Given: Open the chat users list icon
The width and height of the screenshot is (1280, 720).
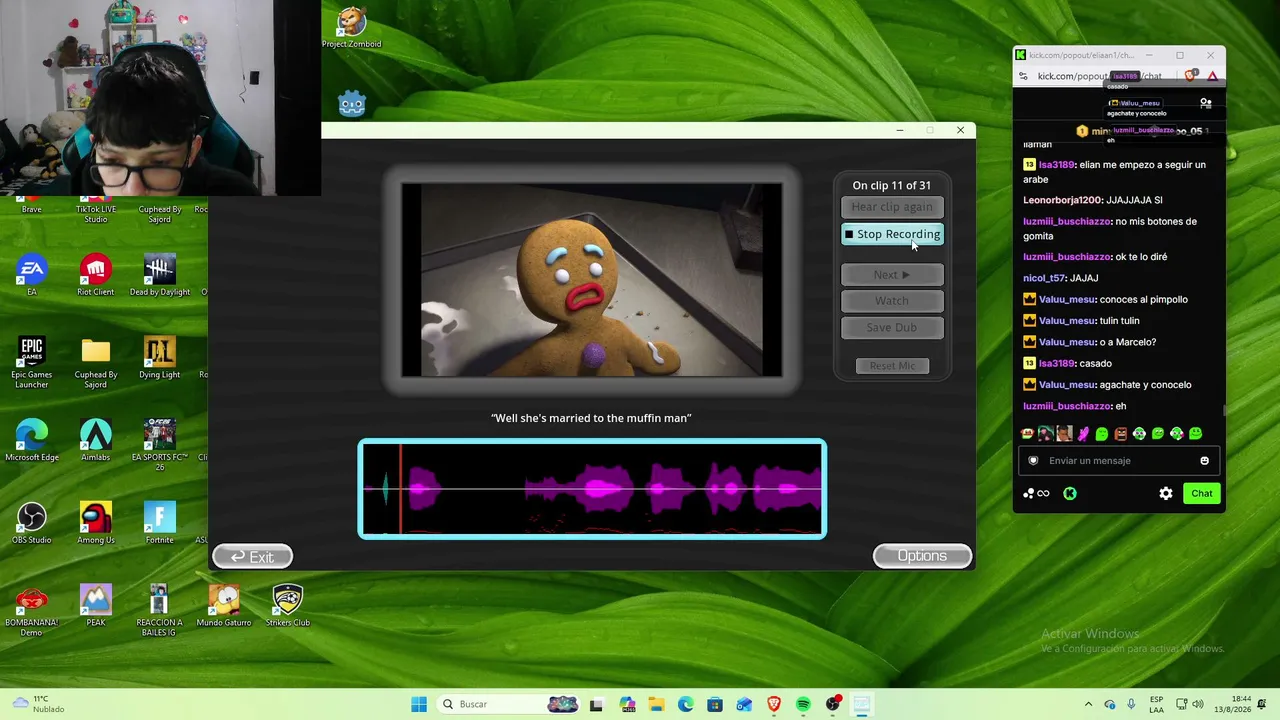Looking at the screenshot, I should [1206, 103].
